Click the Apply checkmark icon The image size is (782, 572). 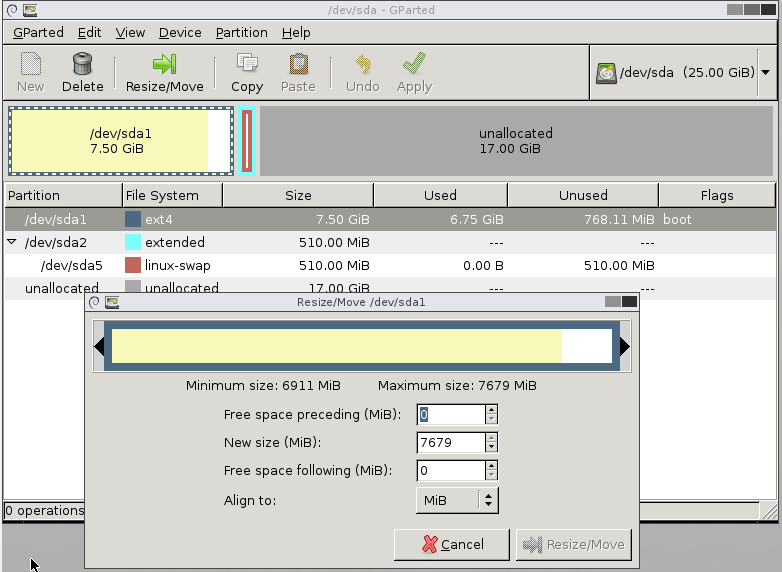pyautogui.click(x=414, y=64)
